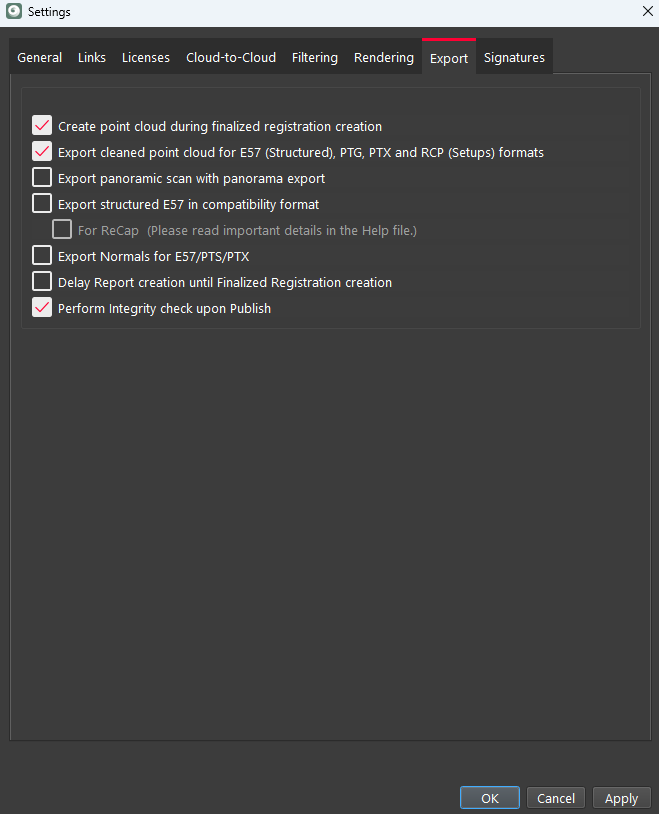
Task: Close the Settings dialog window
Action: (646, 12)
